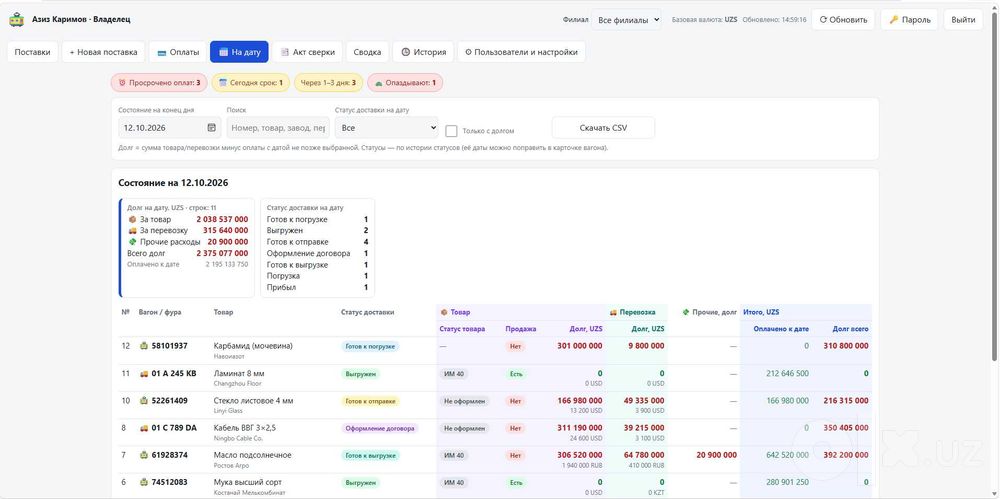Click the icon in Прочие, долг header
Viewport: 1000px width, 499px height.
point(686,312)
